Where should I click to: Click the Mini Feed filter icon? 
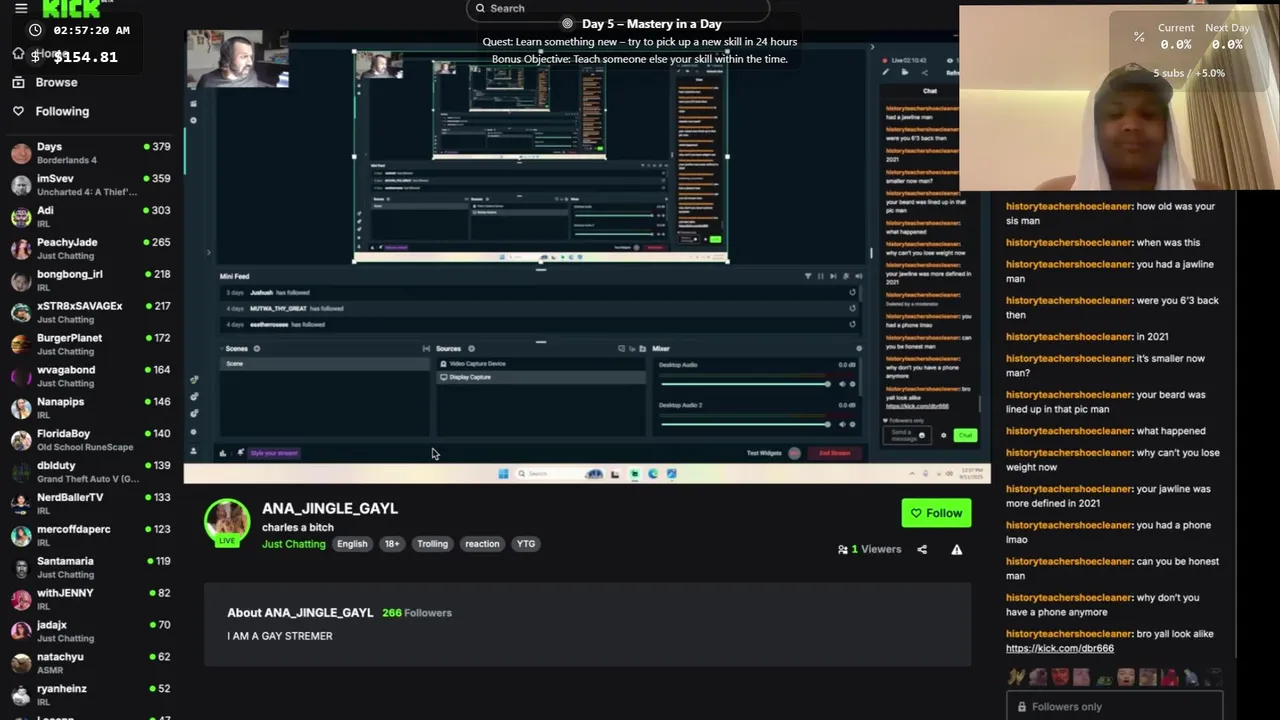(808, 276)
